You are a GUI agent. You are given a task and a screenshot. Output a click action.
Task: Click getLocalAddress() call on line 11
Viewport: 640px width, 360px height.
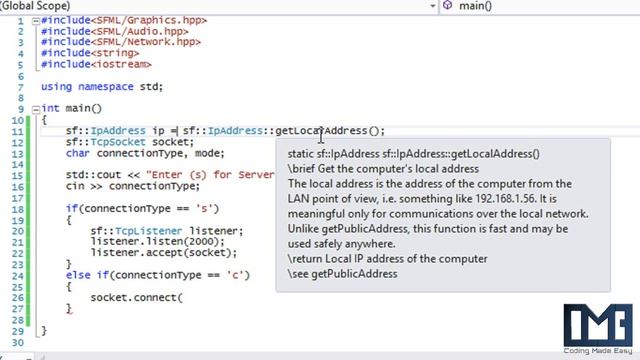(x=330, y=131)
